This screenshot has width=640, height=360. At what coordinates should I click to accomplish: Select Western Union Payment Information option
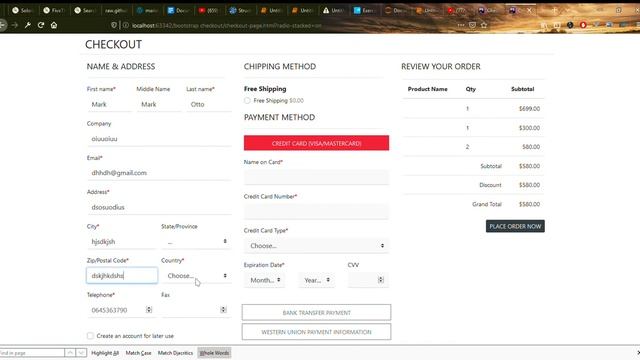point(316,332)
